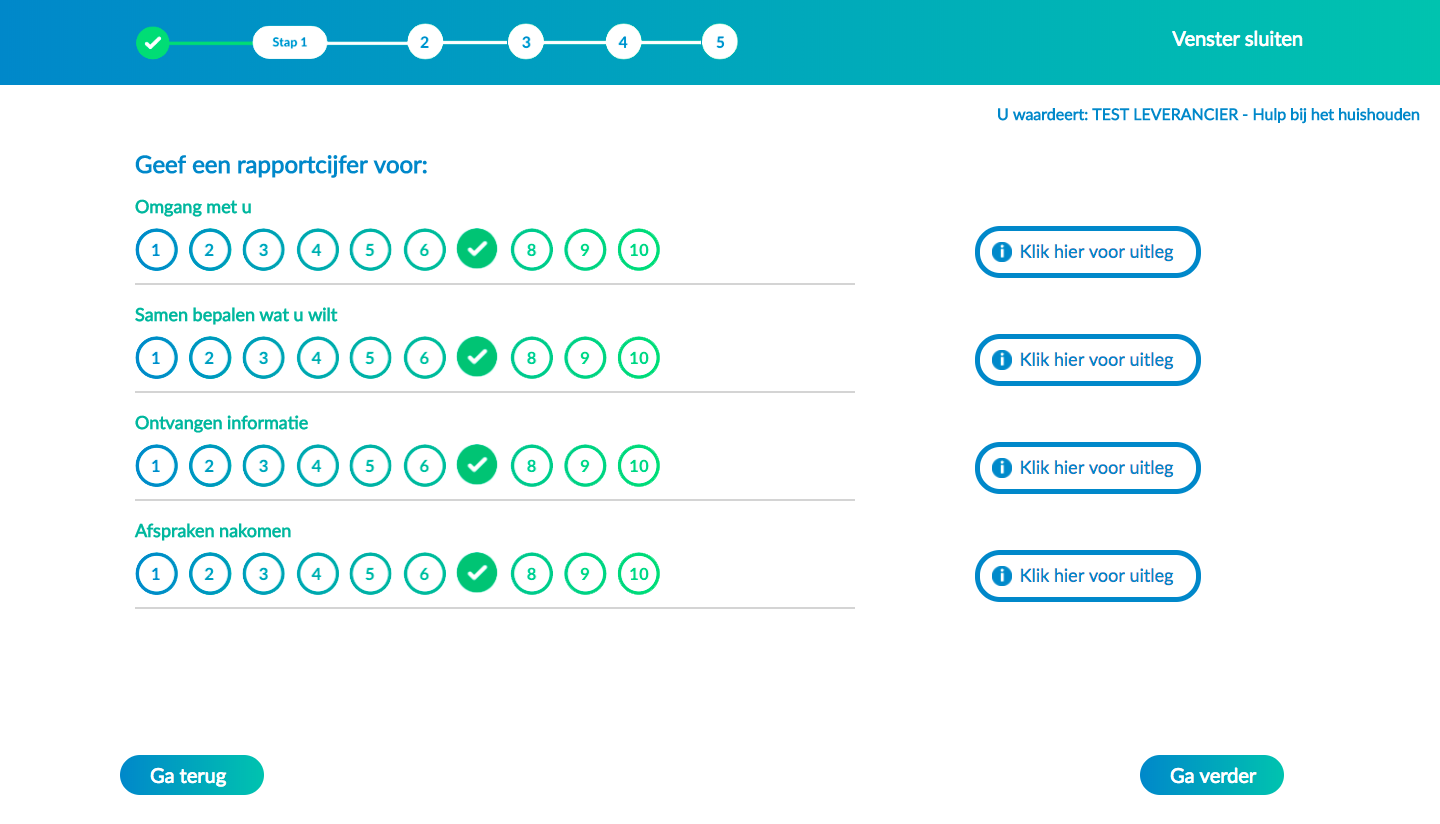This screenshot has width=1440, height=824.
Task: Go to step 3 in progress bar
Action: (525, 42)
